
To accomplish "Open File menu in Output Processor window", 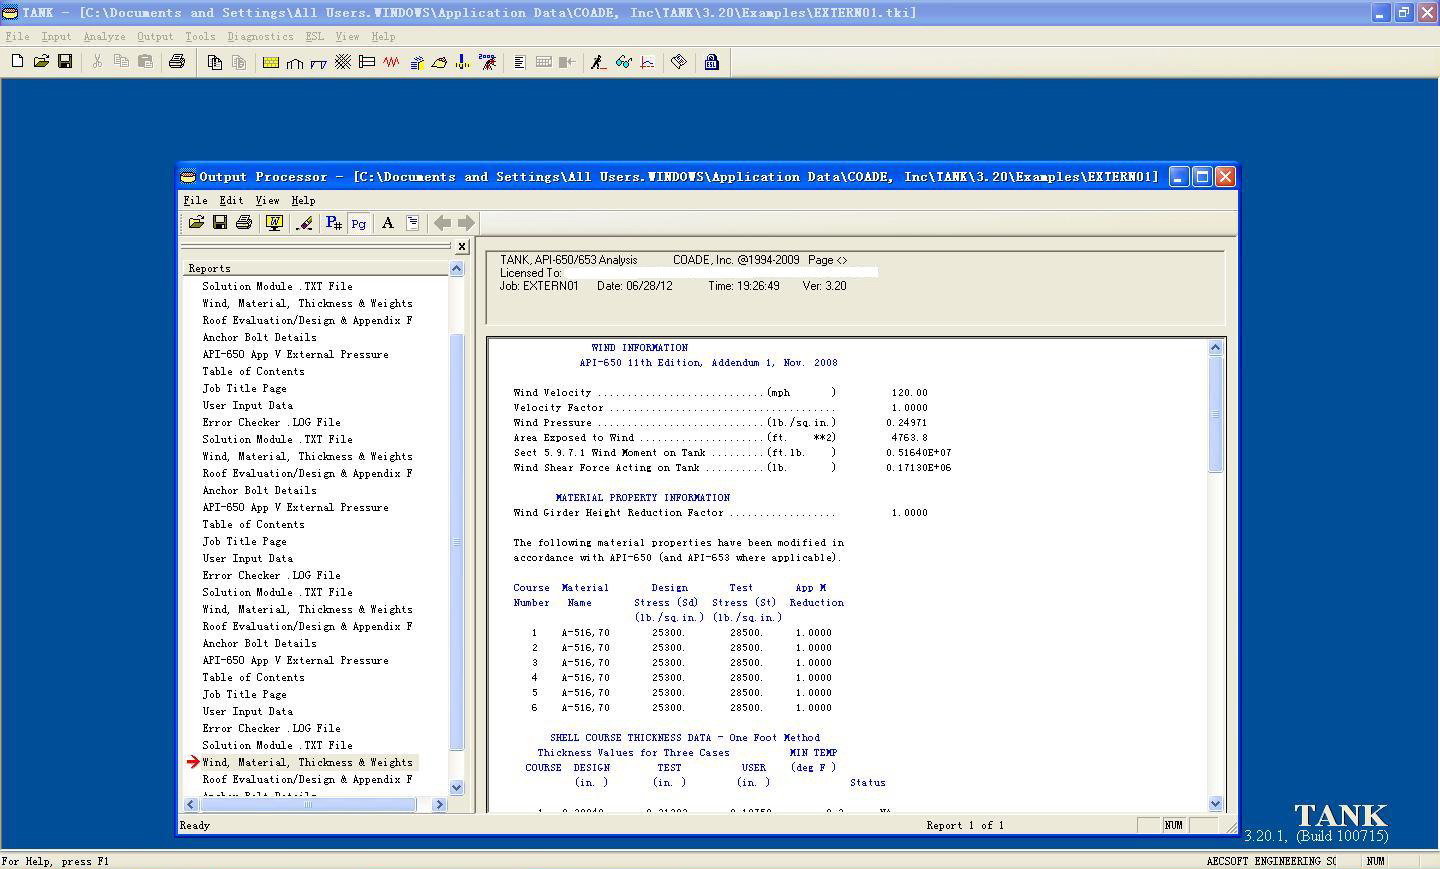I will (x=195, y=200).
